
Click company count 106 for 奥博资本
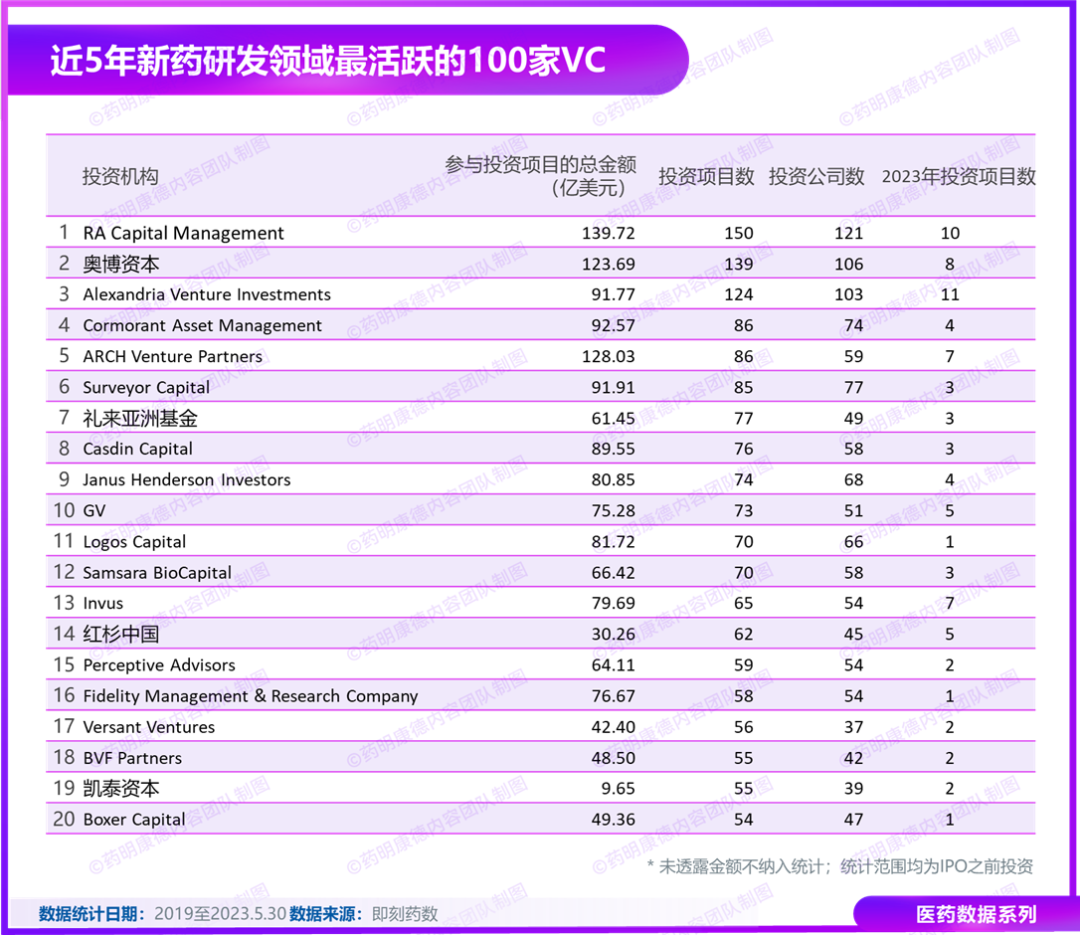(x=849, y=264)
